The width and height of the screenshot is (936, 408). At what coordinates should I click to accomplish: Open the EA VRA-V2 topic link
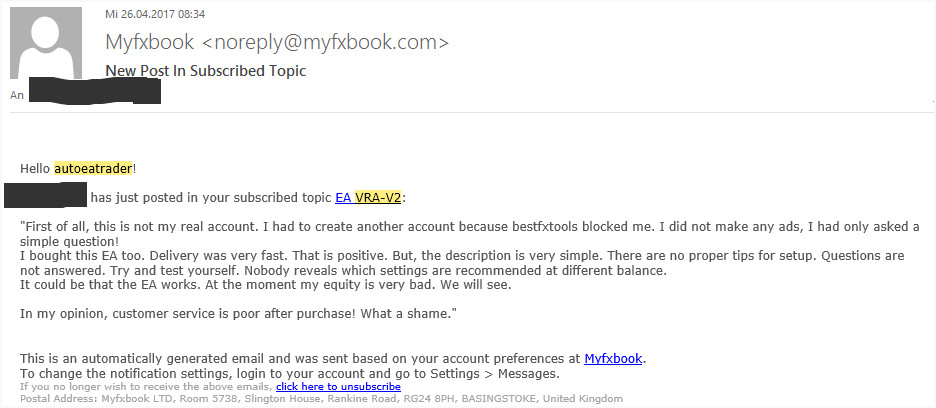(x=368, y=198)
